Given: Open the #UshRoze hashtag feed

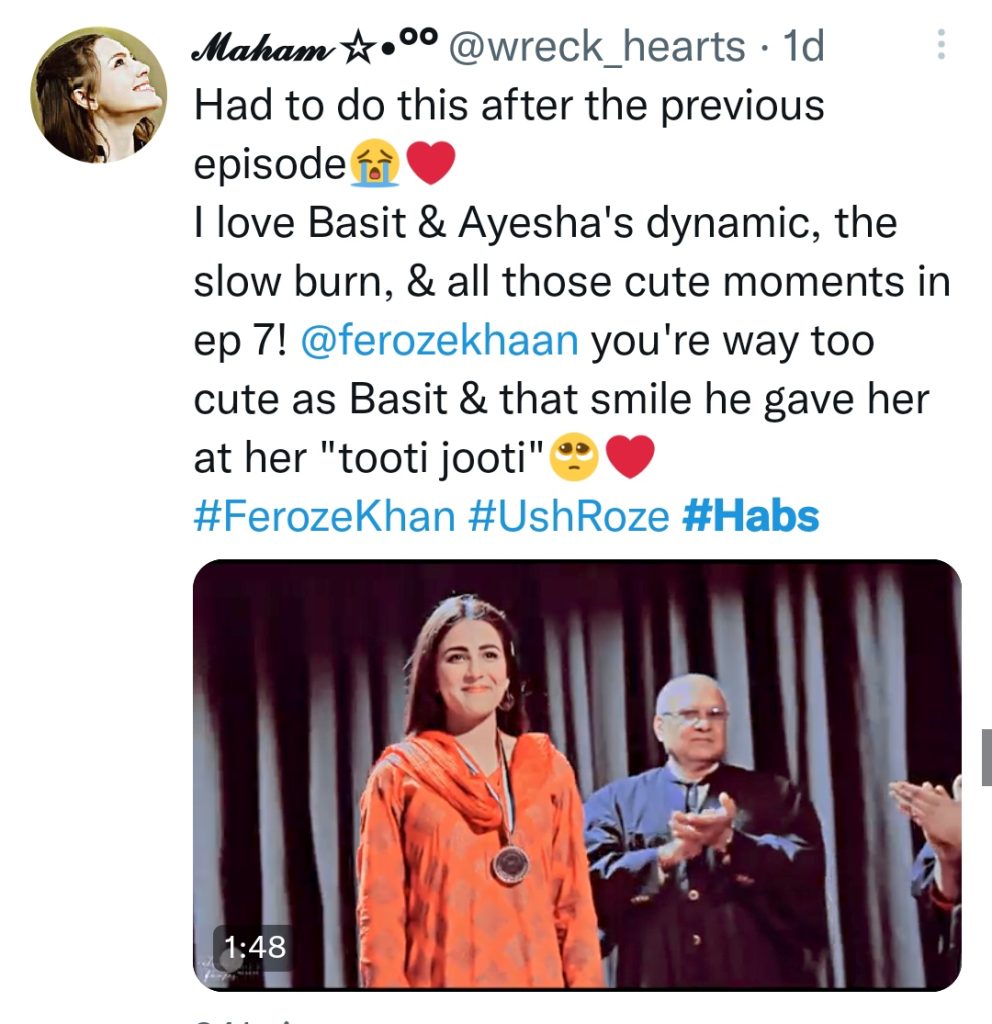Looking at the screenshot, I should click(569, 517).
